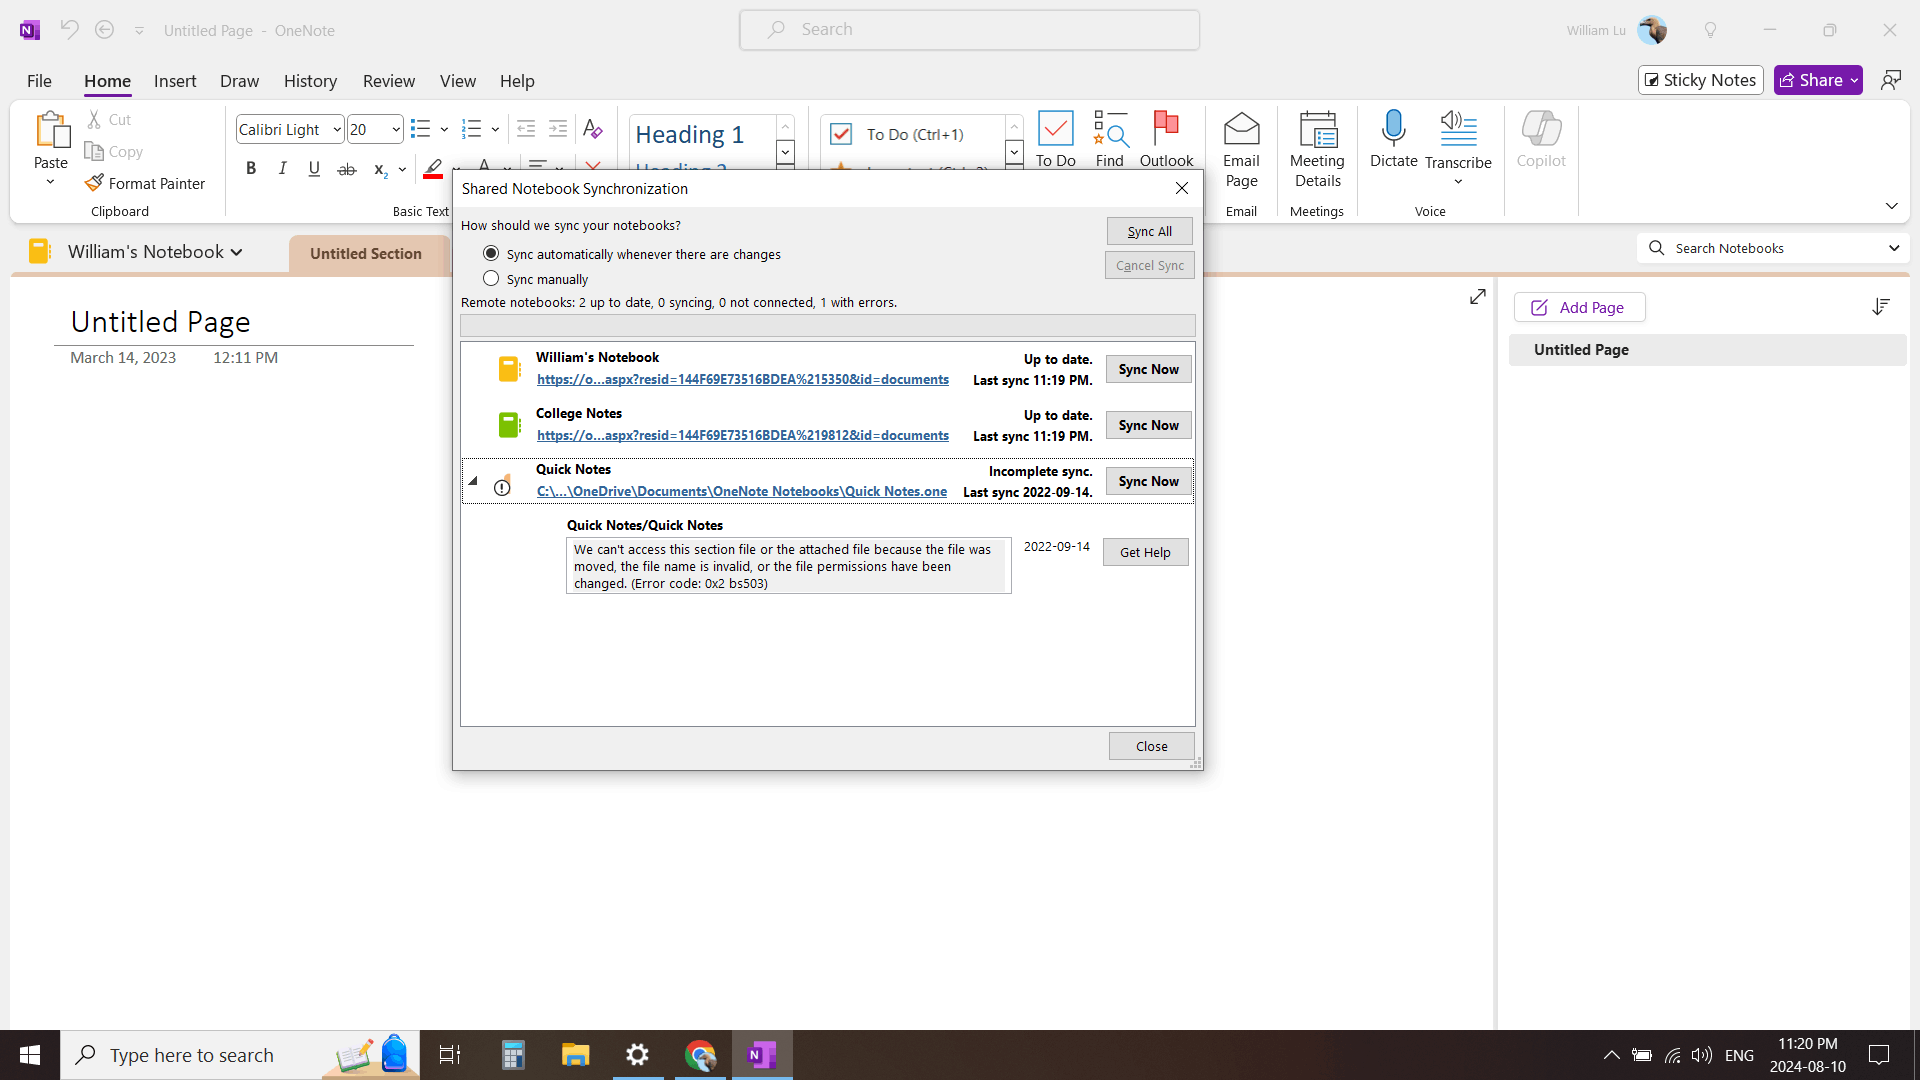The image size is (1920, 1080).
Task: Click the Email Page icon
Action: 1241,130
